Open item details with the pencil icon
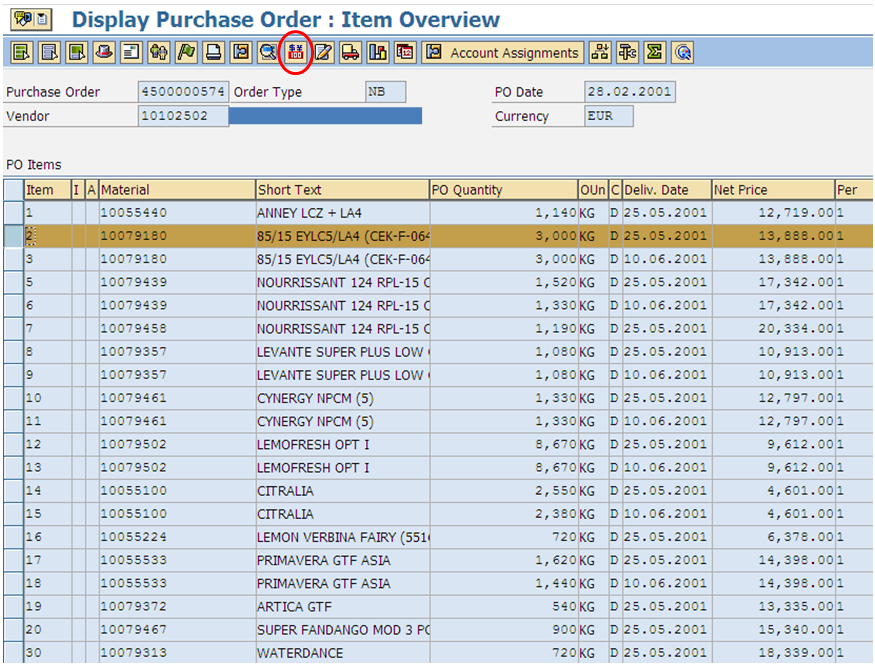Image resolution: width=875 pixels, height=666 pixels. [323, 52]
